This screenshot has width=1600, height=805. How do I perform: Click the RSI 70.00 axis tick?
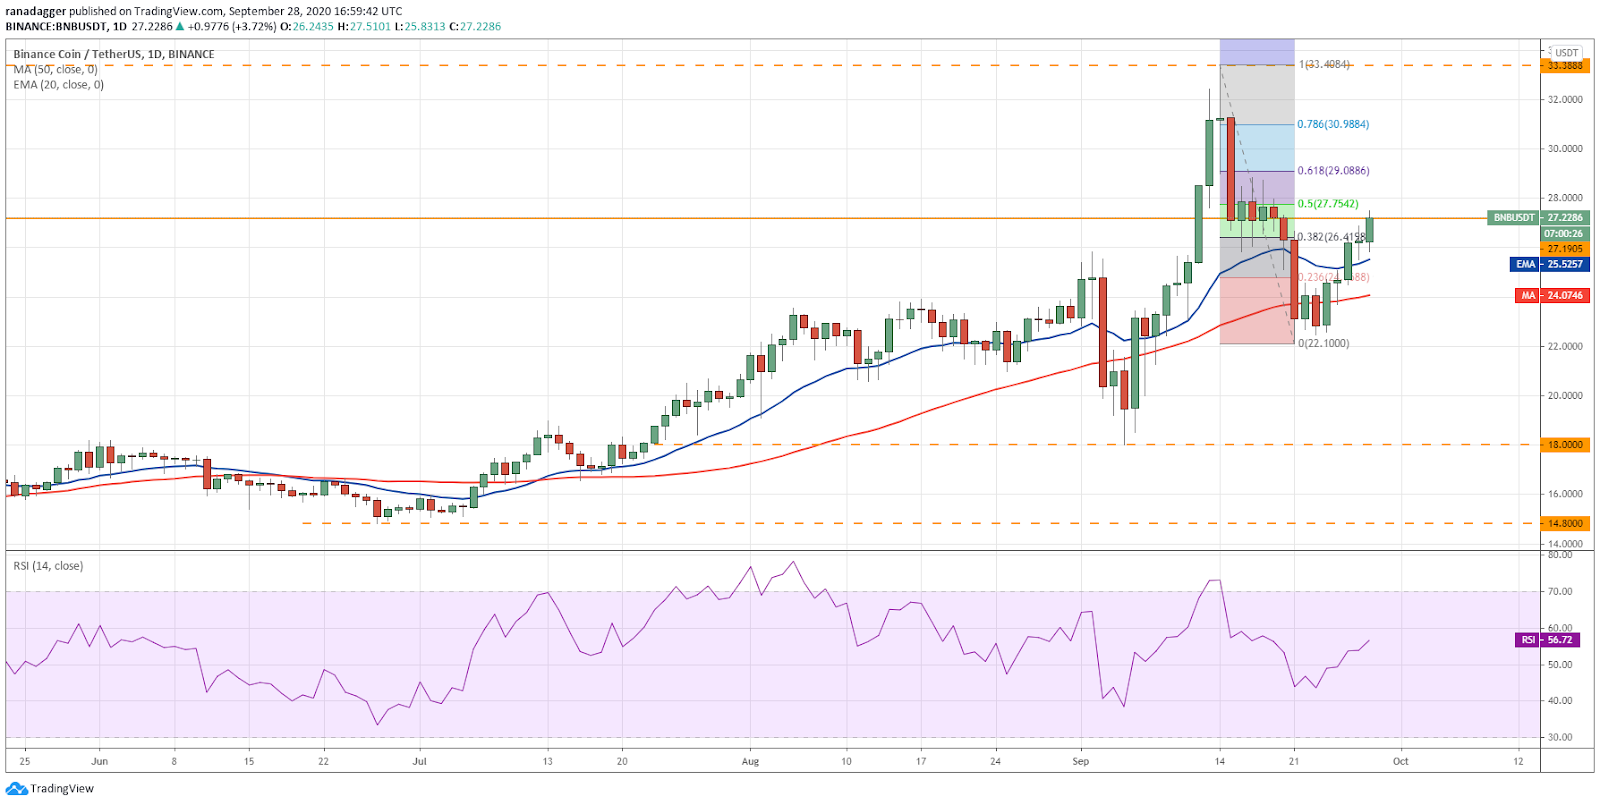click(1560, 592)
